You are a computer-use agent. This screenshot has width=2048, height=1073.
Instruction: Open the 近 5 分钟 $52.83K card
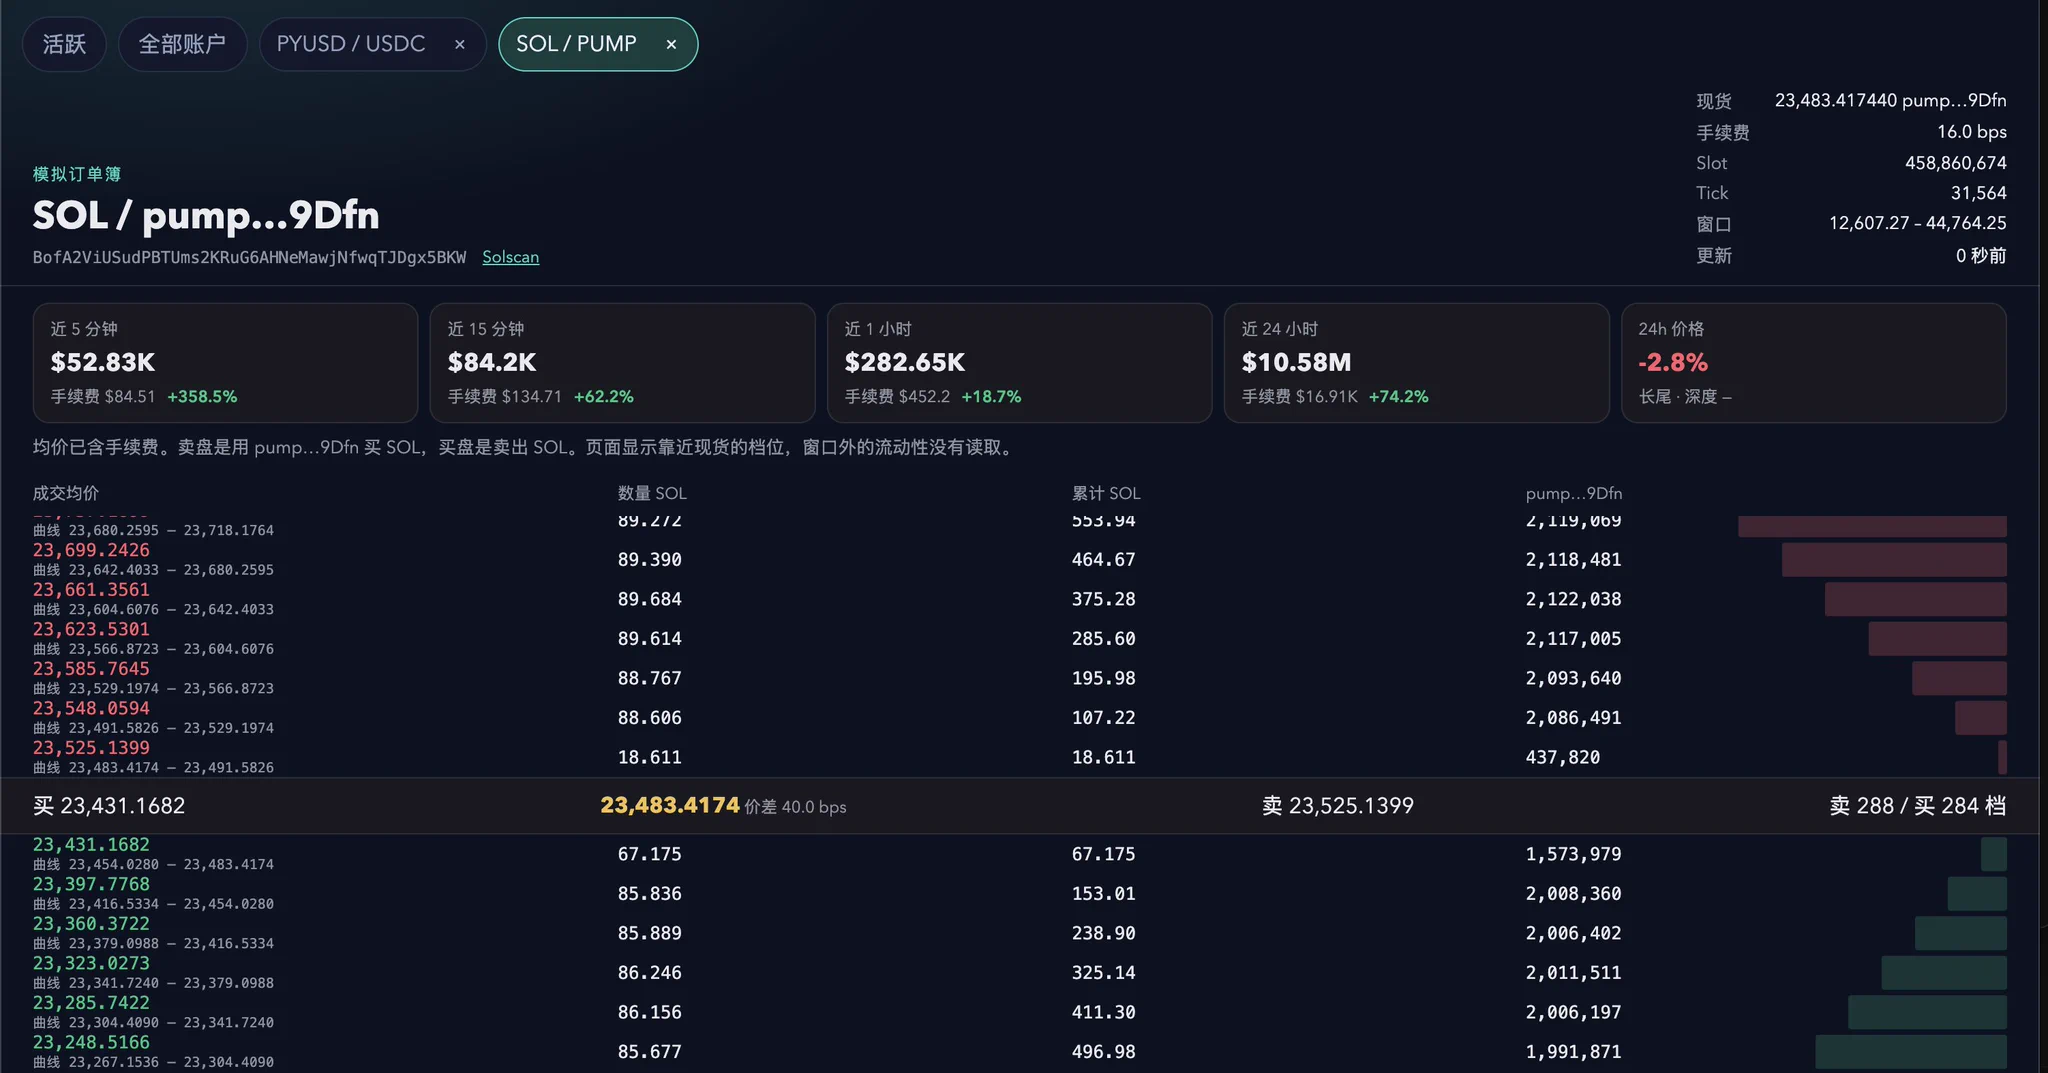pyautogui.click(x=225, y=363)
